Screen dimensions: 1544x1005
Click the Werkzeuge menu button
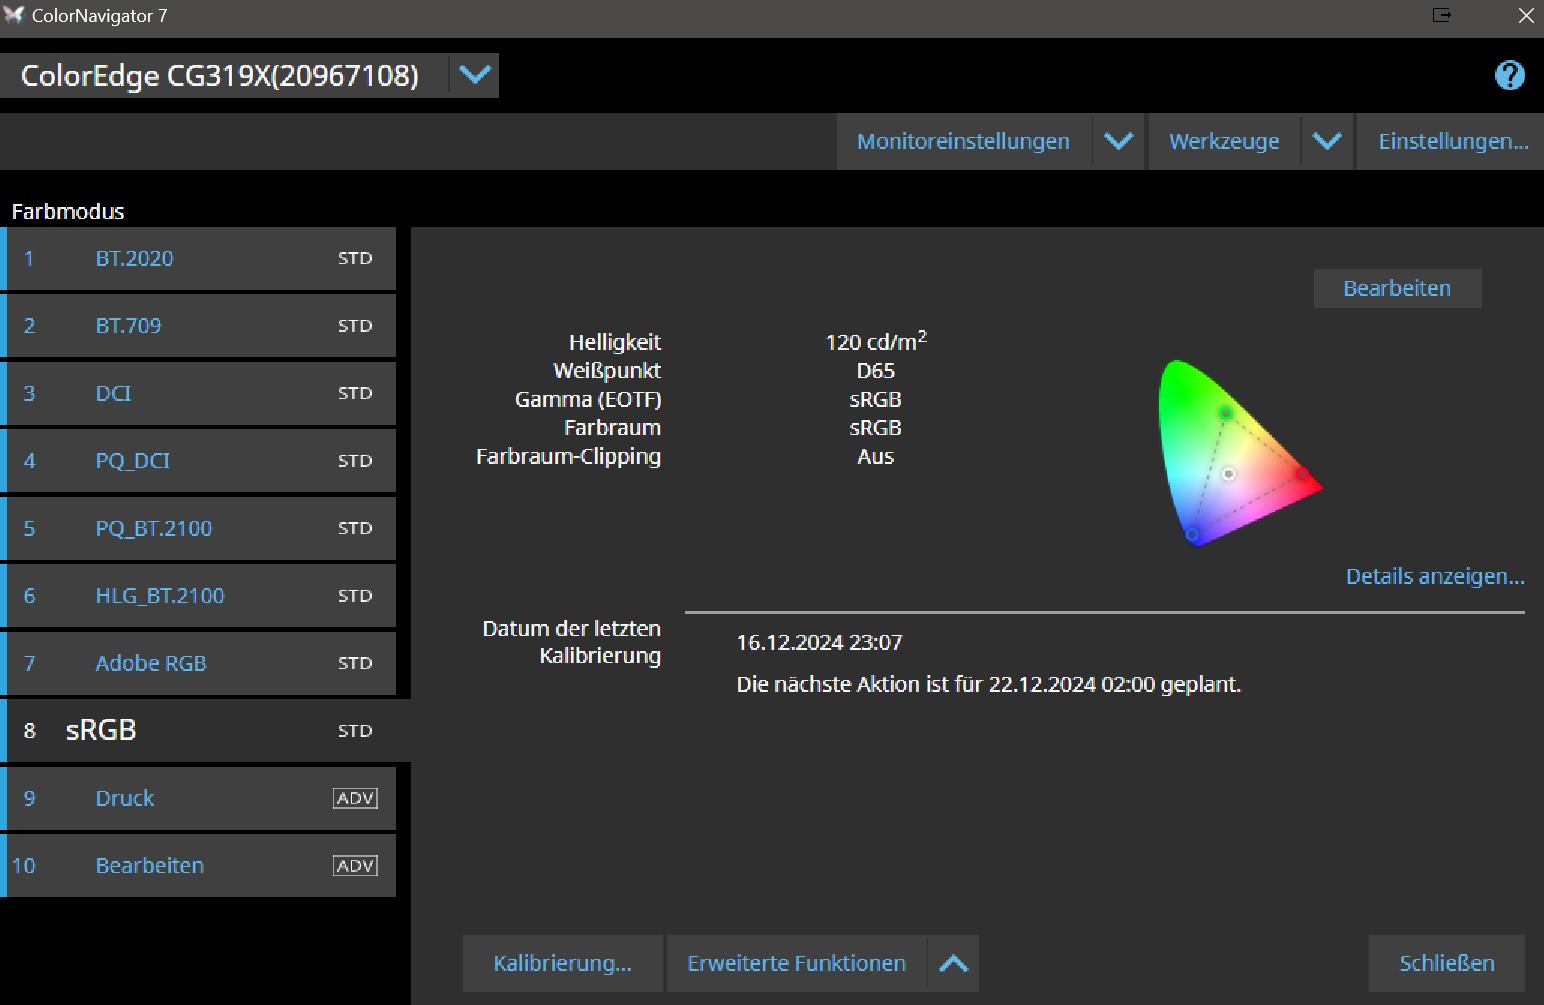(1224, 141)
